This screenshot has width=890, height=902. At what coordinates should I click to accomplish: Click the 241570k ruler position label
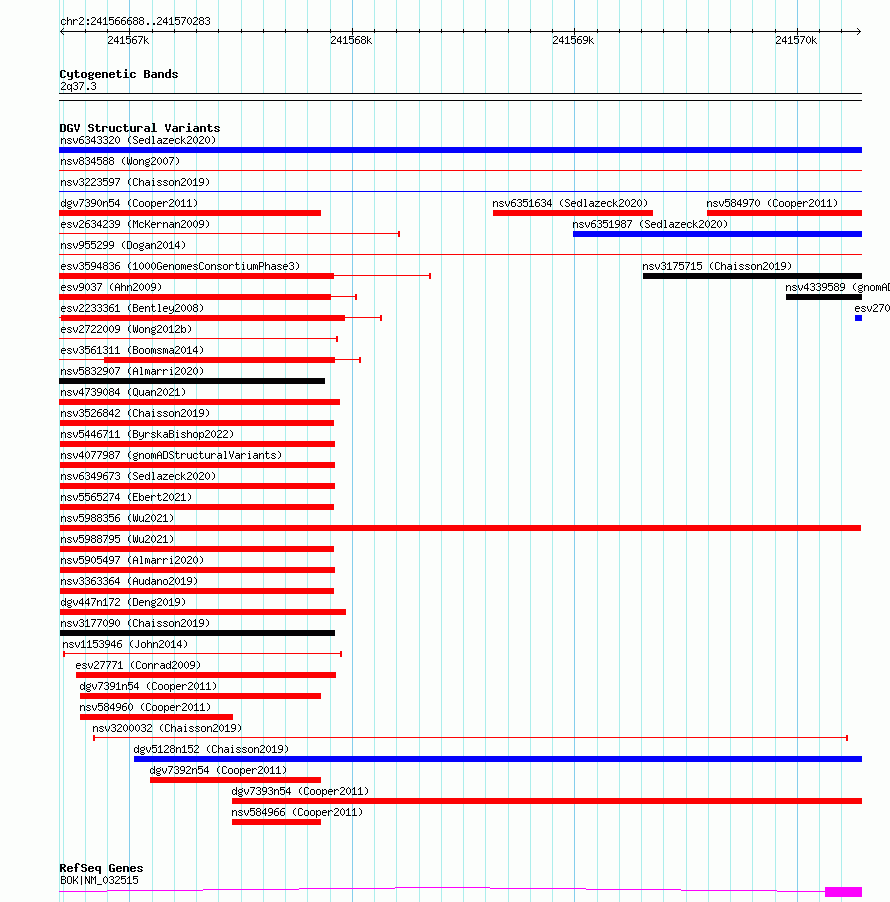796,40
